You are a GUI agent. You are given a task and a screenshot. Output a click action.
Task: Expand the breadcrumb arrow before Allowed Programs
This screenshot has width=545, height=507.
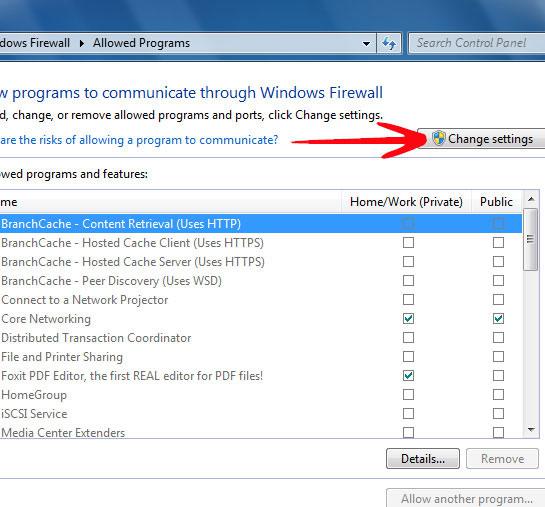pyautogui.click(x=82, y=43)
